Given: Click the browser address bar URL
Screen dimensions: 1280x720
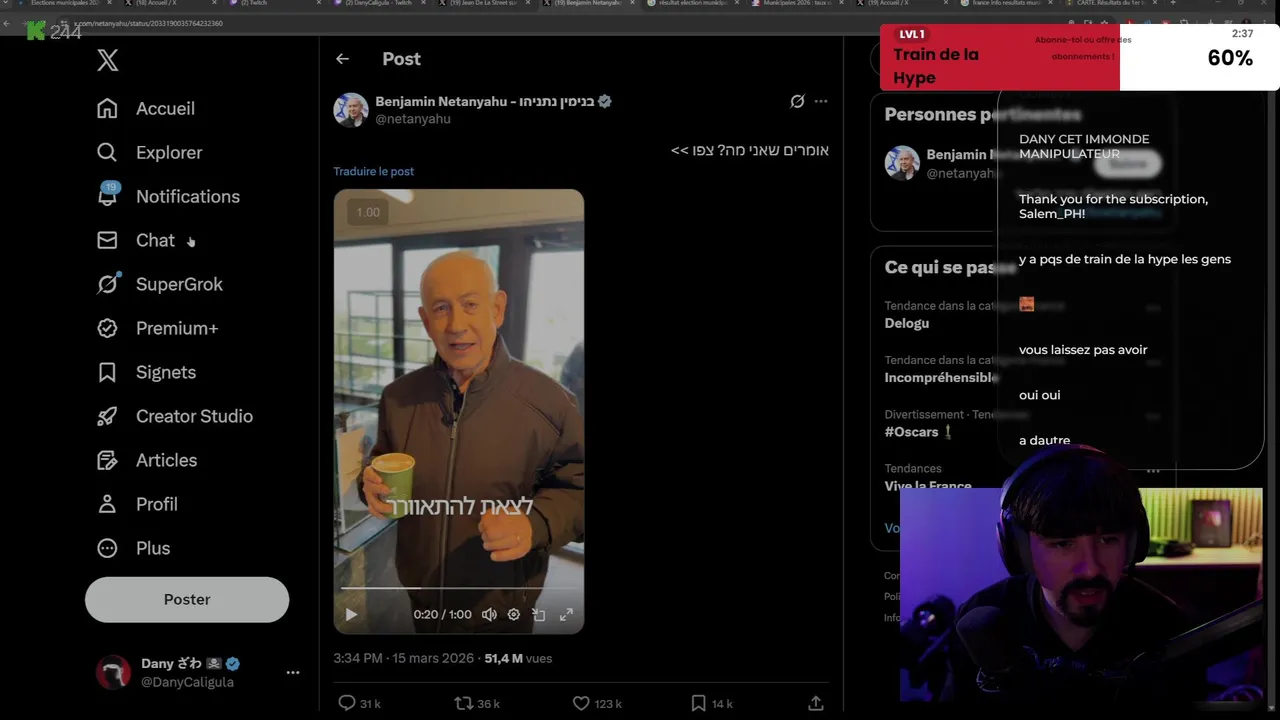Looking at the screenshot, I should click(x=148, y=23).
